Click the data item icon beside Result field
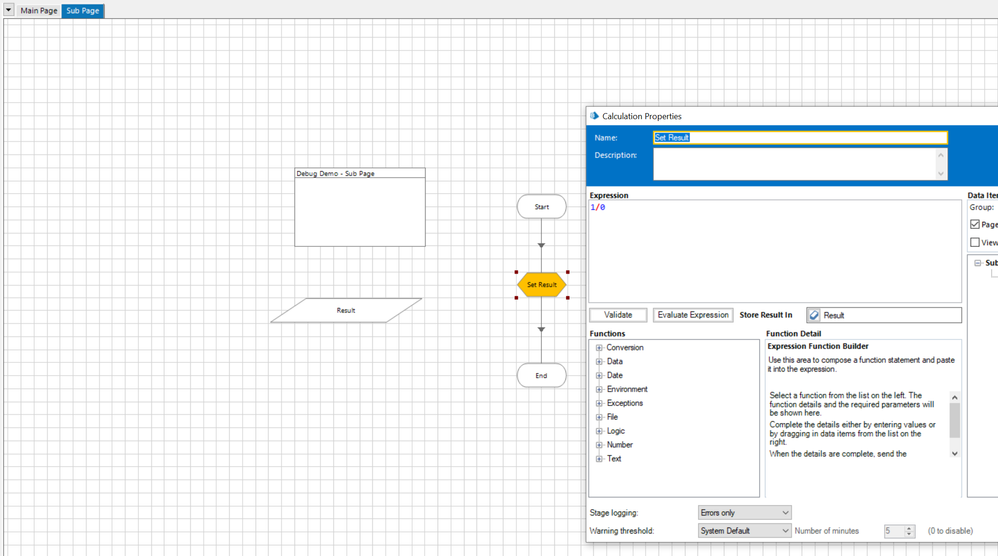Viewport: 998px width, 556px height. click(814, 315)
